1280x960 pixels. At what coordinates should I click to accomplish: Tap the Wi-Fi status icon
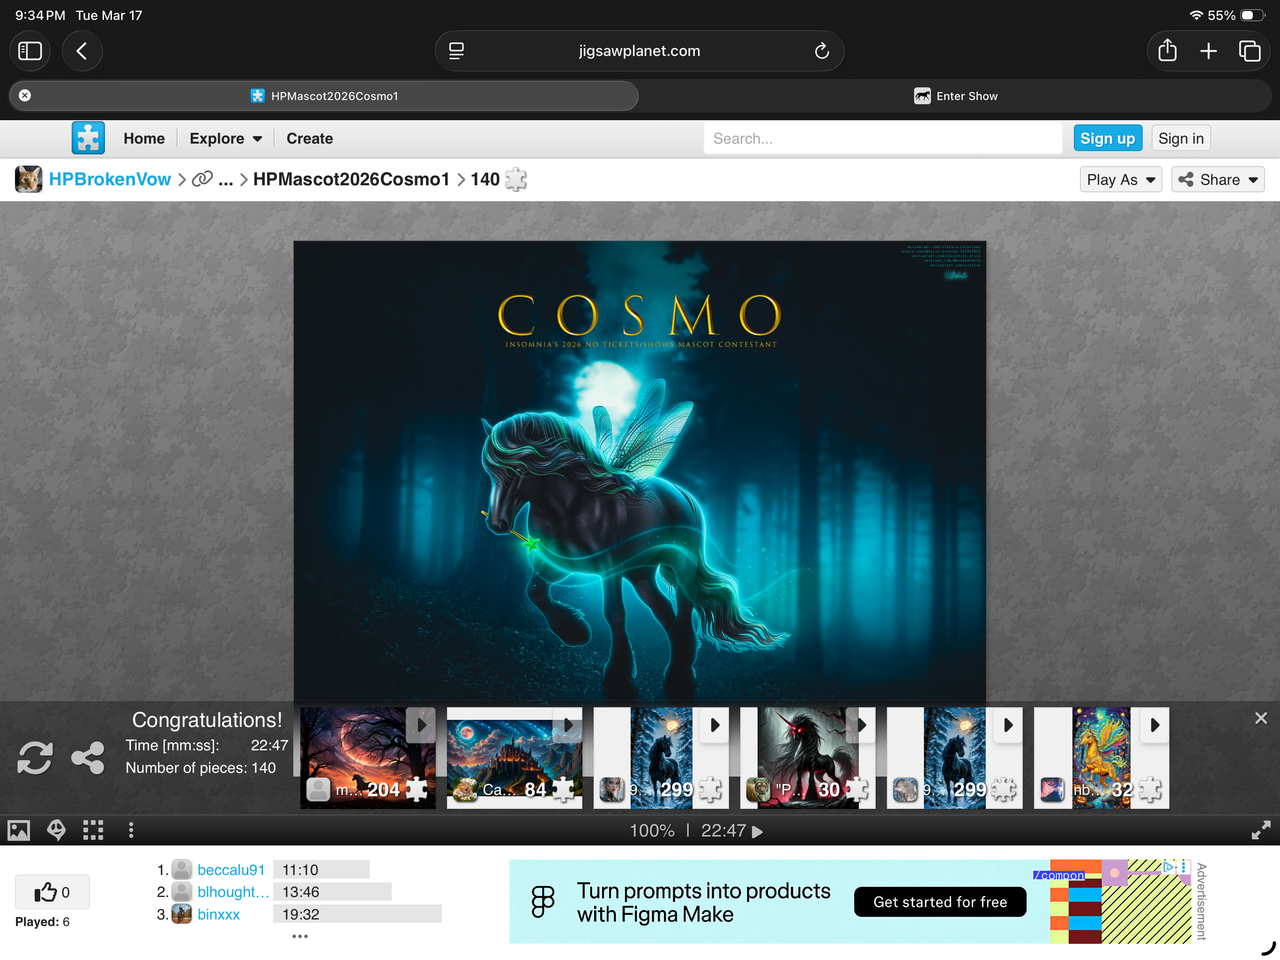(1196, 15)
